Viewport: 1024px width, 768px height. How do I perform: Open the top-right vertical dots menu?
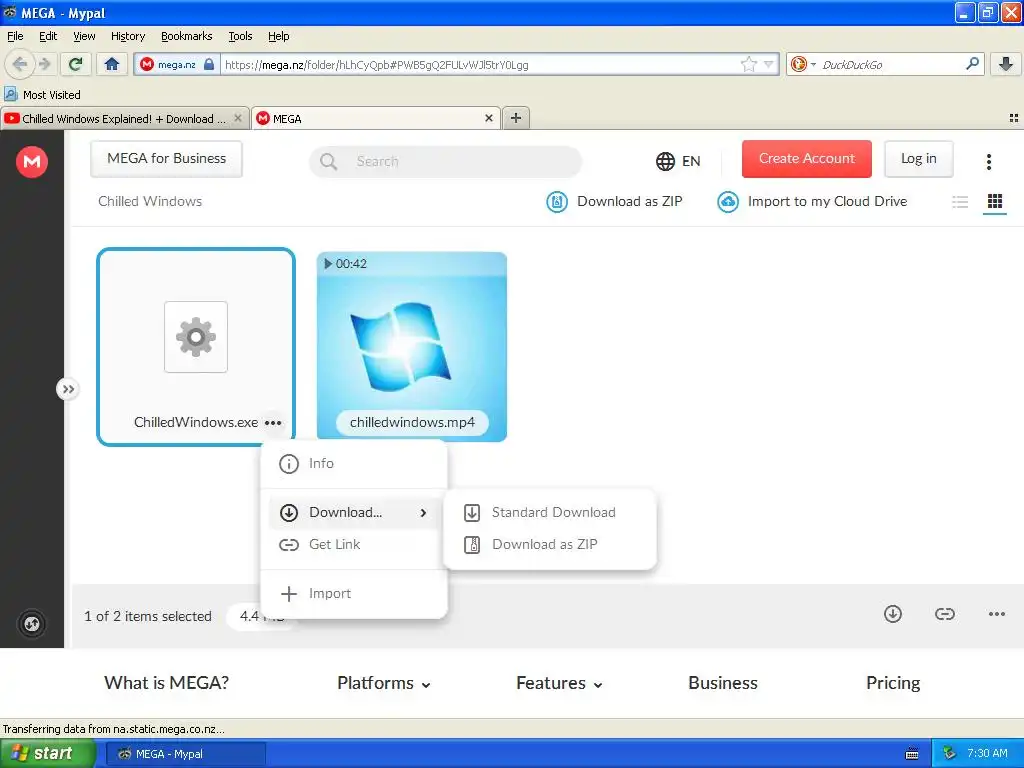[989, 161]
